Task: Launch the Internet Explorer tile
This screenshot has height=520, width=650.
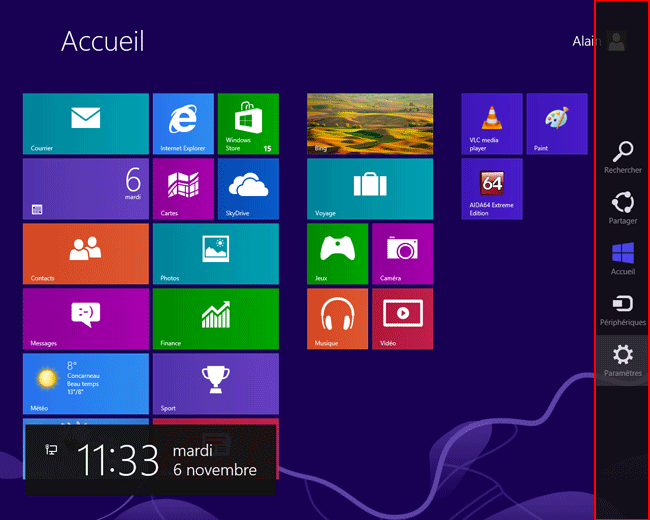Action: 183,124
